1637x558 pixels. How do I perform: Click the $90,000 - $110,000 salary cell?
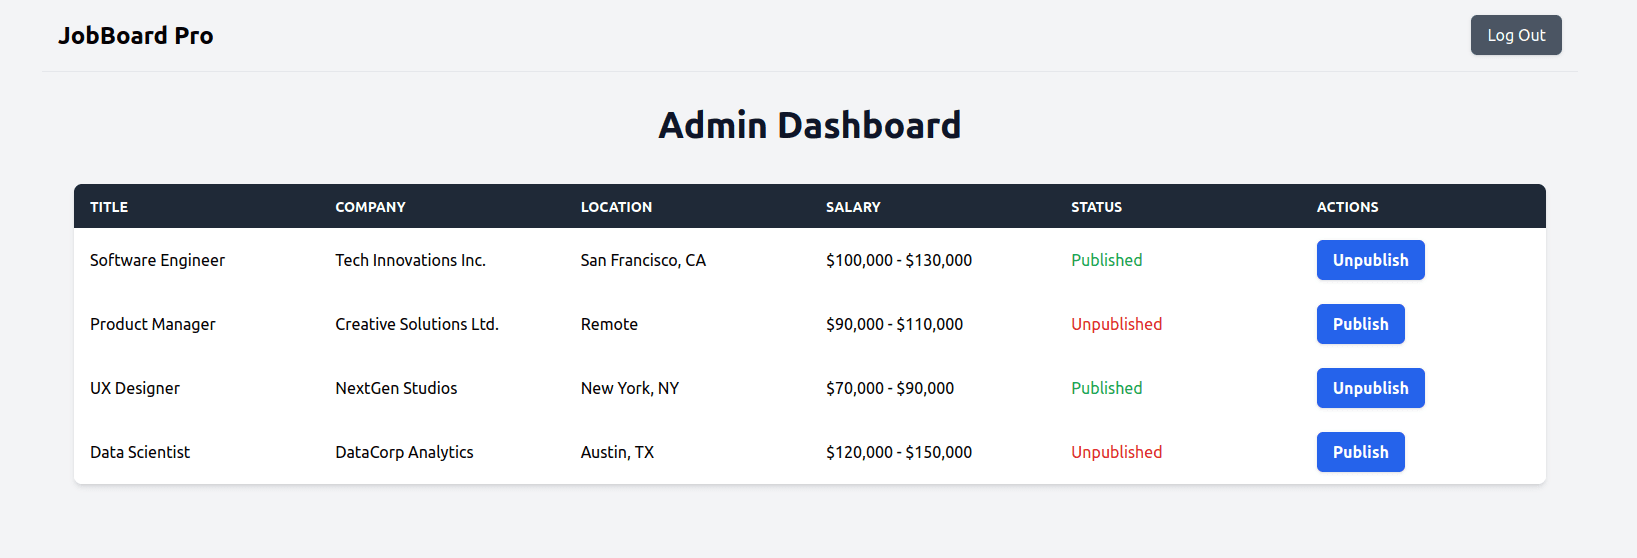[894, 324]
